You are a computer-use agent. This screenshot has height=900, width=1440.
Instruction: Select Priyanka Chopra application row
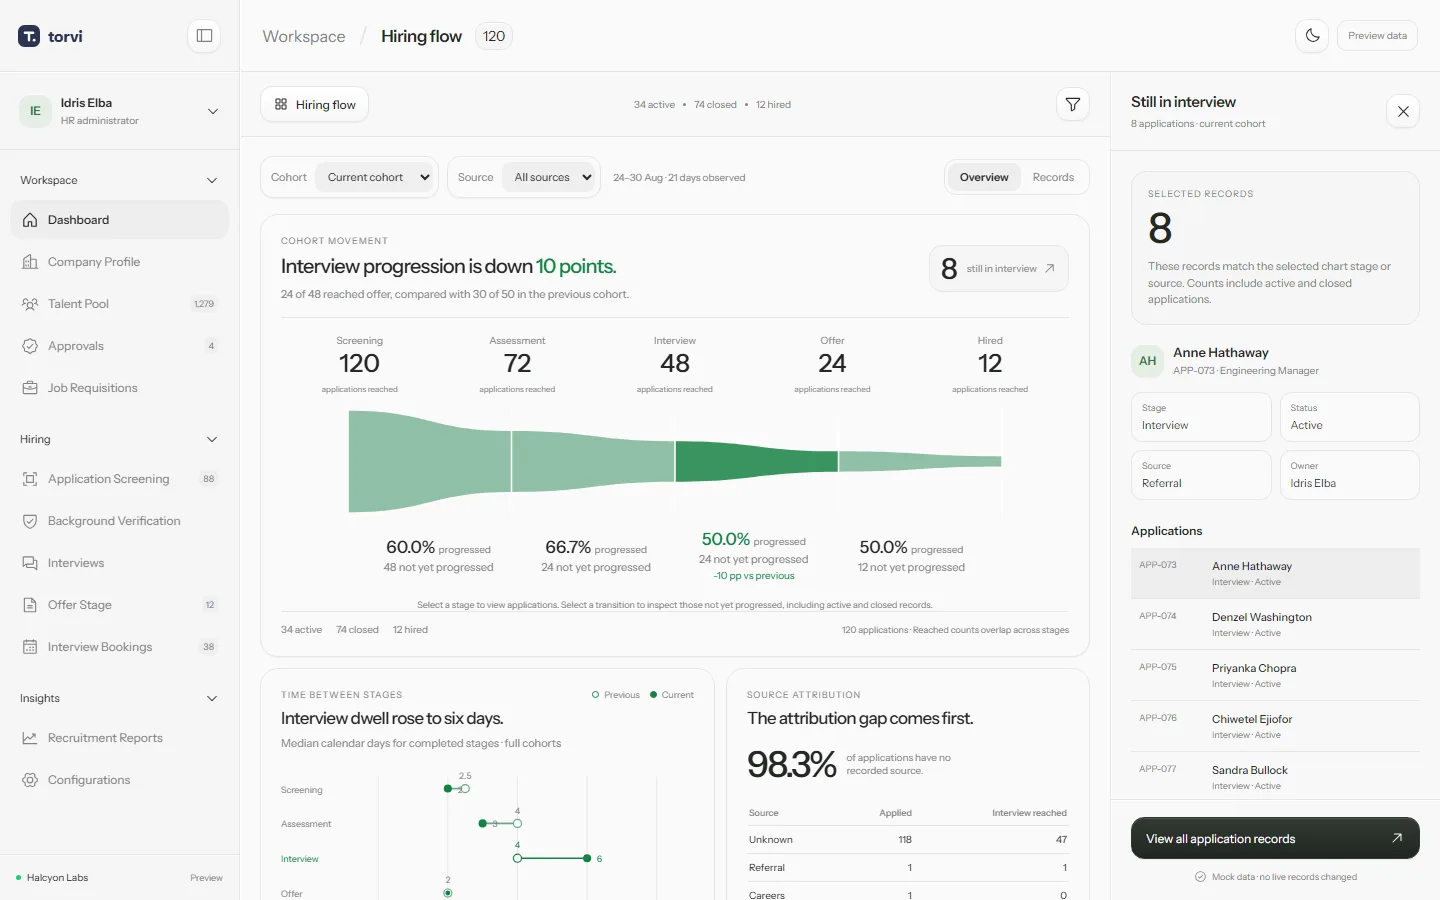coord(1275,675)
